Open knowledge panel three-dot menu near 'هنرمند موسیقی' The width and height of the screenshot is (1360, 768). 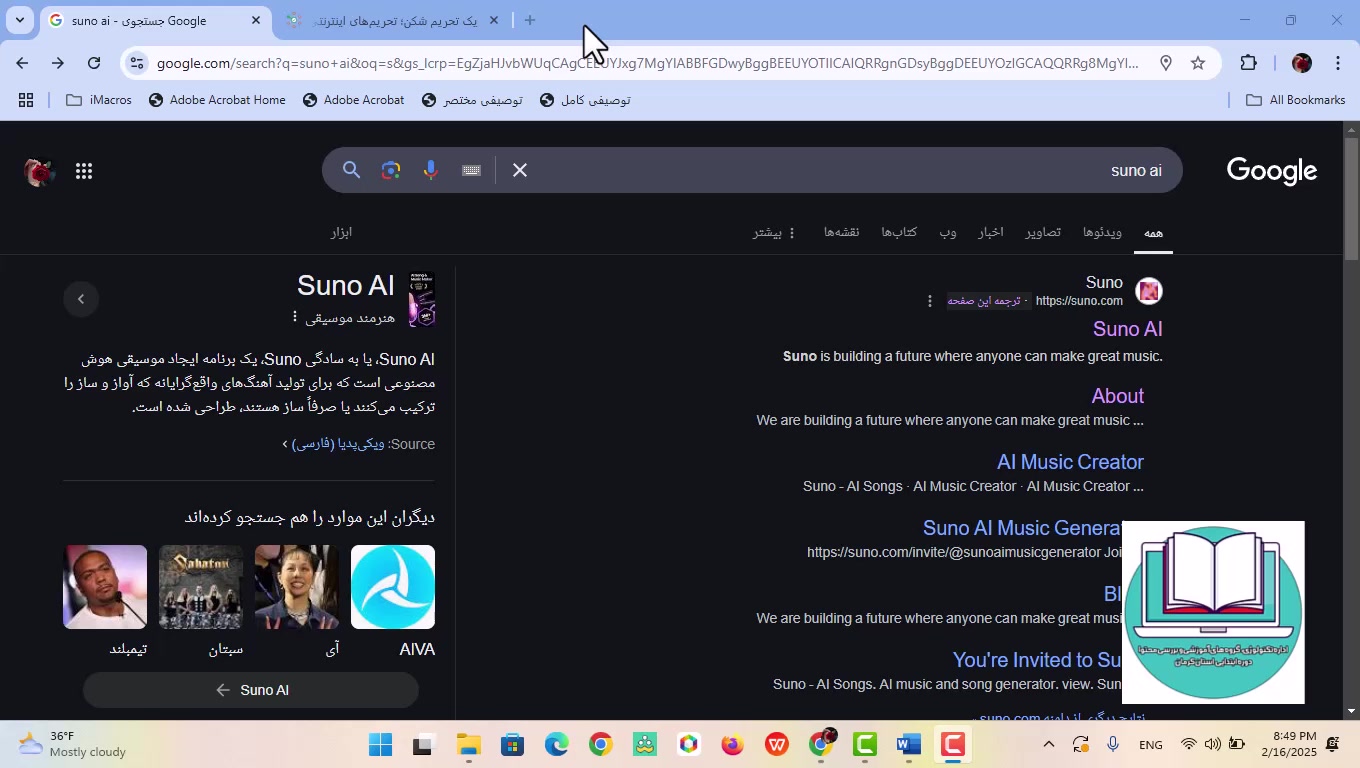(294, 317)
